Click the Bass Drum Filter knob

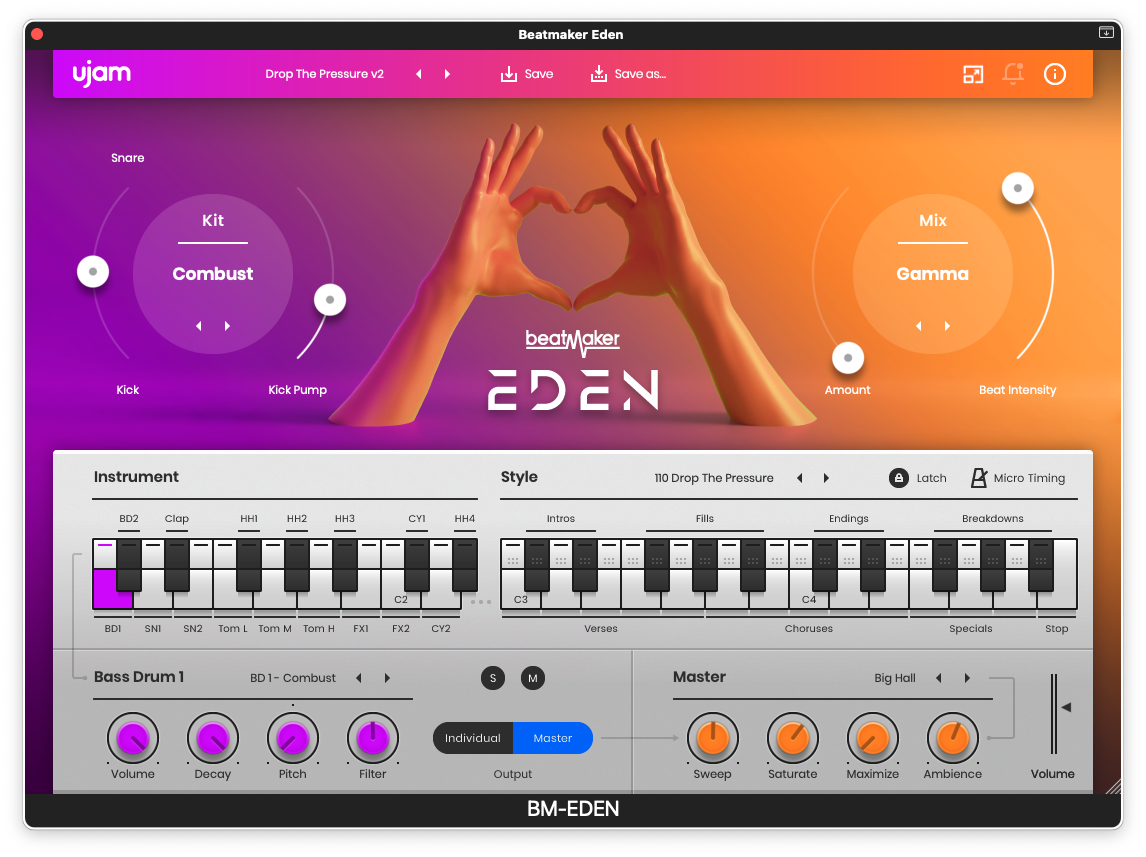pyautogui.click(x=373, y=738)
